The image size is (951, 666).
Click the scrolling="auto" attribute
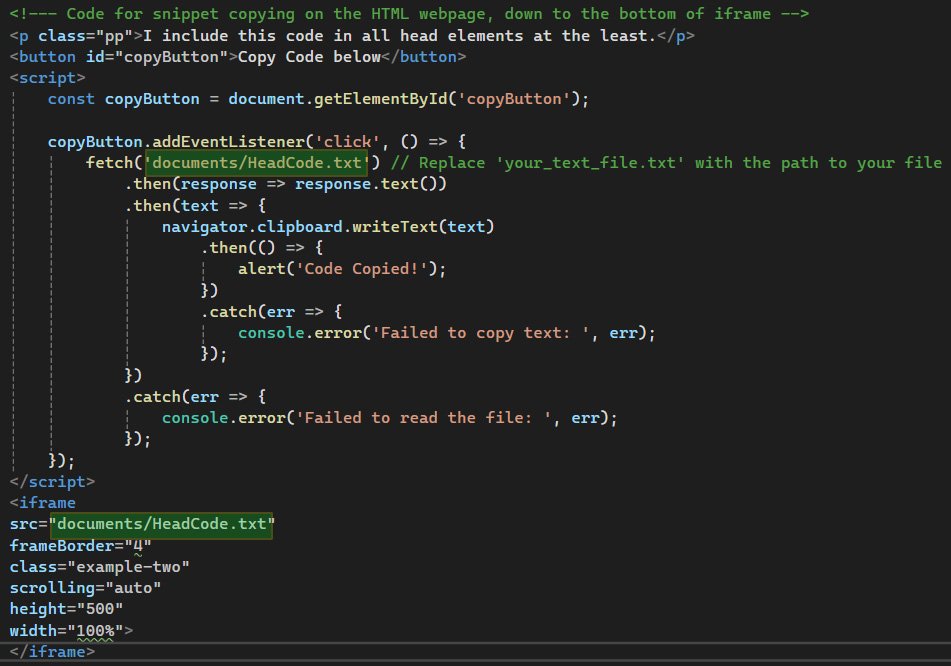[85, 588]
